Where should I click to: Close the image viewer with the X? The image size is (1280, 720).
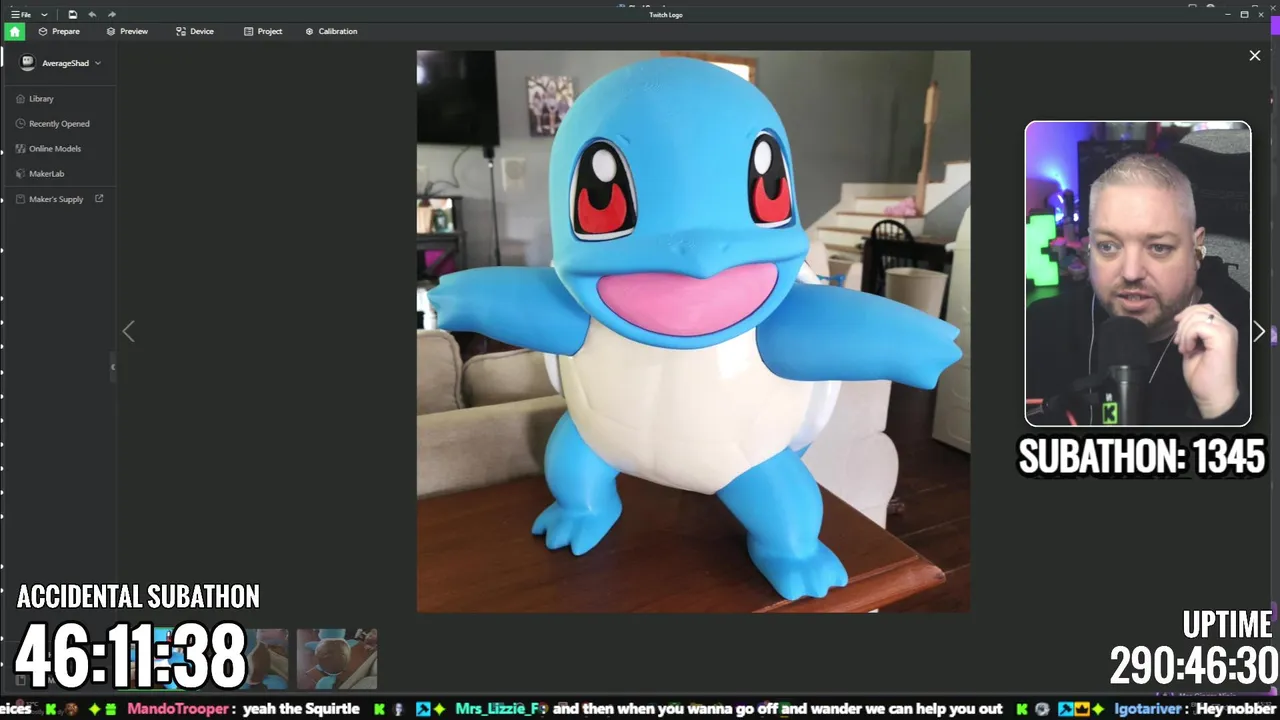point(1255,56)
